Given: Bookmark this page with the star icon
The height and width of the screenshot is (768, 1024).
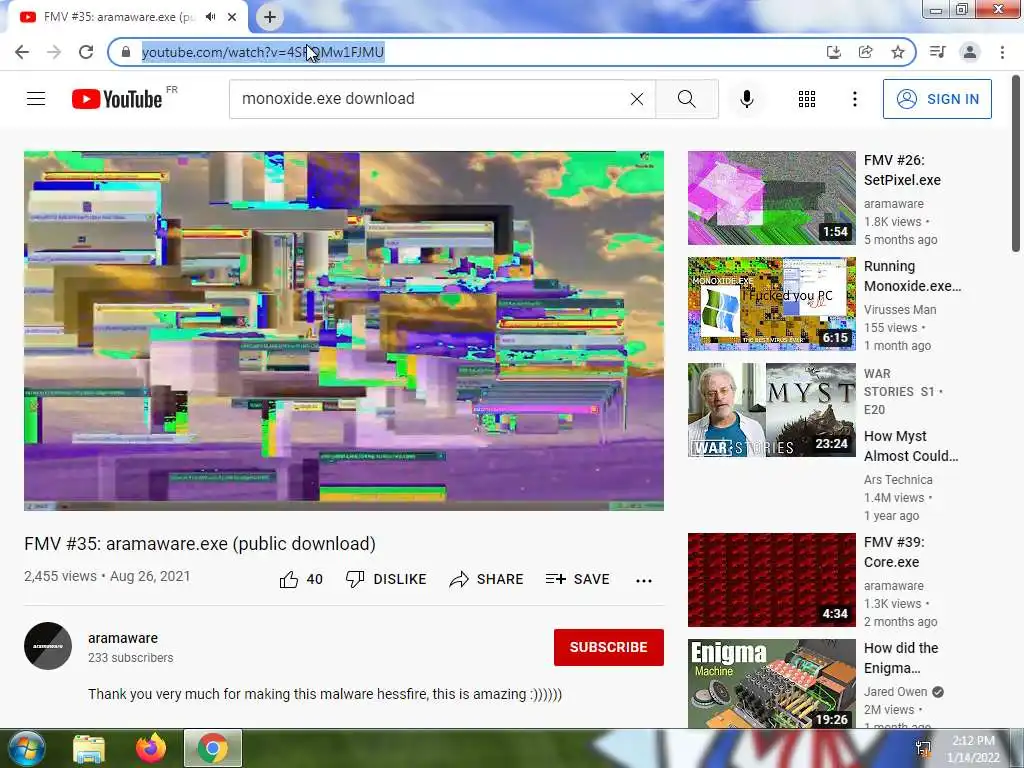Looking at the screenshot, I should (x=898, y=52).
